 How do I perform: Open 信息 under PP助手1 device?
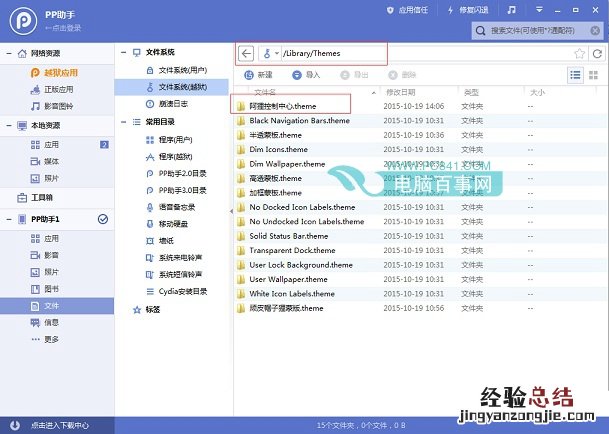pos(45,322)
